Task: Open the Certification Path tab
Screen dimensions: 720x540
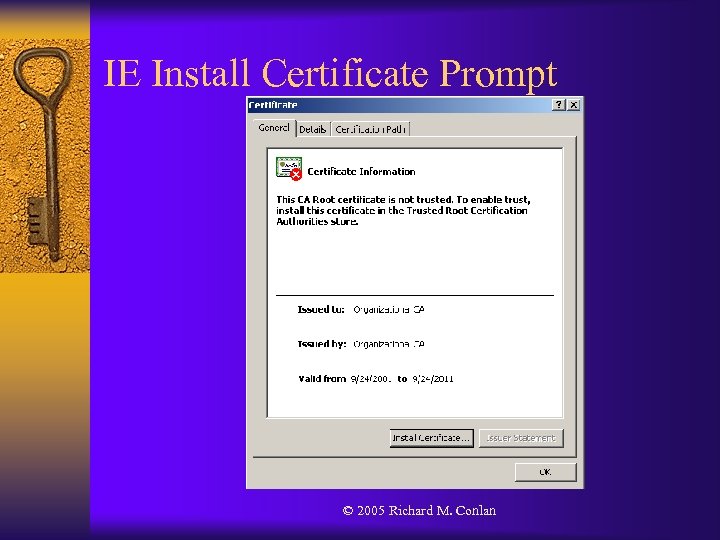Action: [370, 129]
